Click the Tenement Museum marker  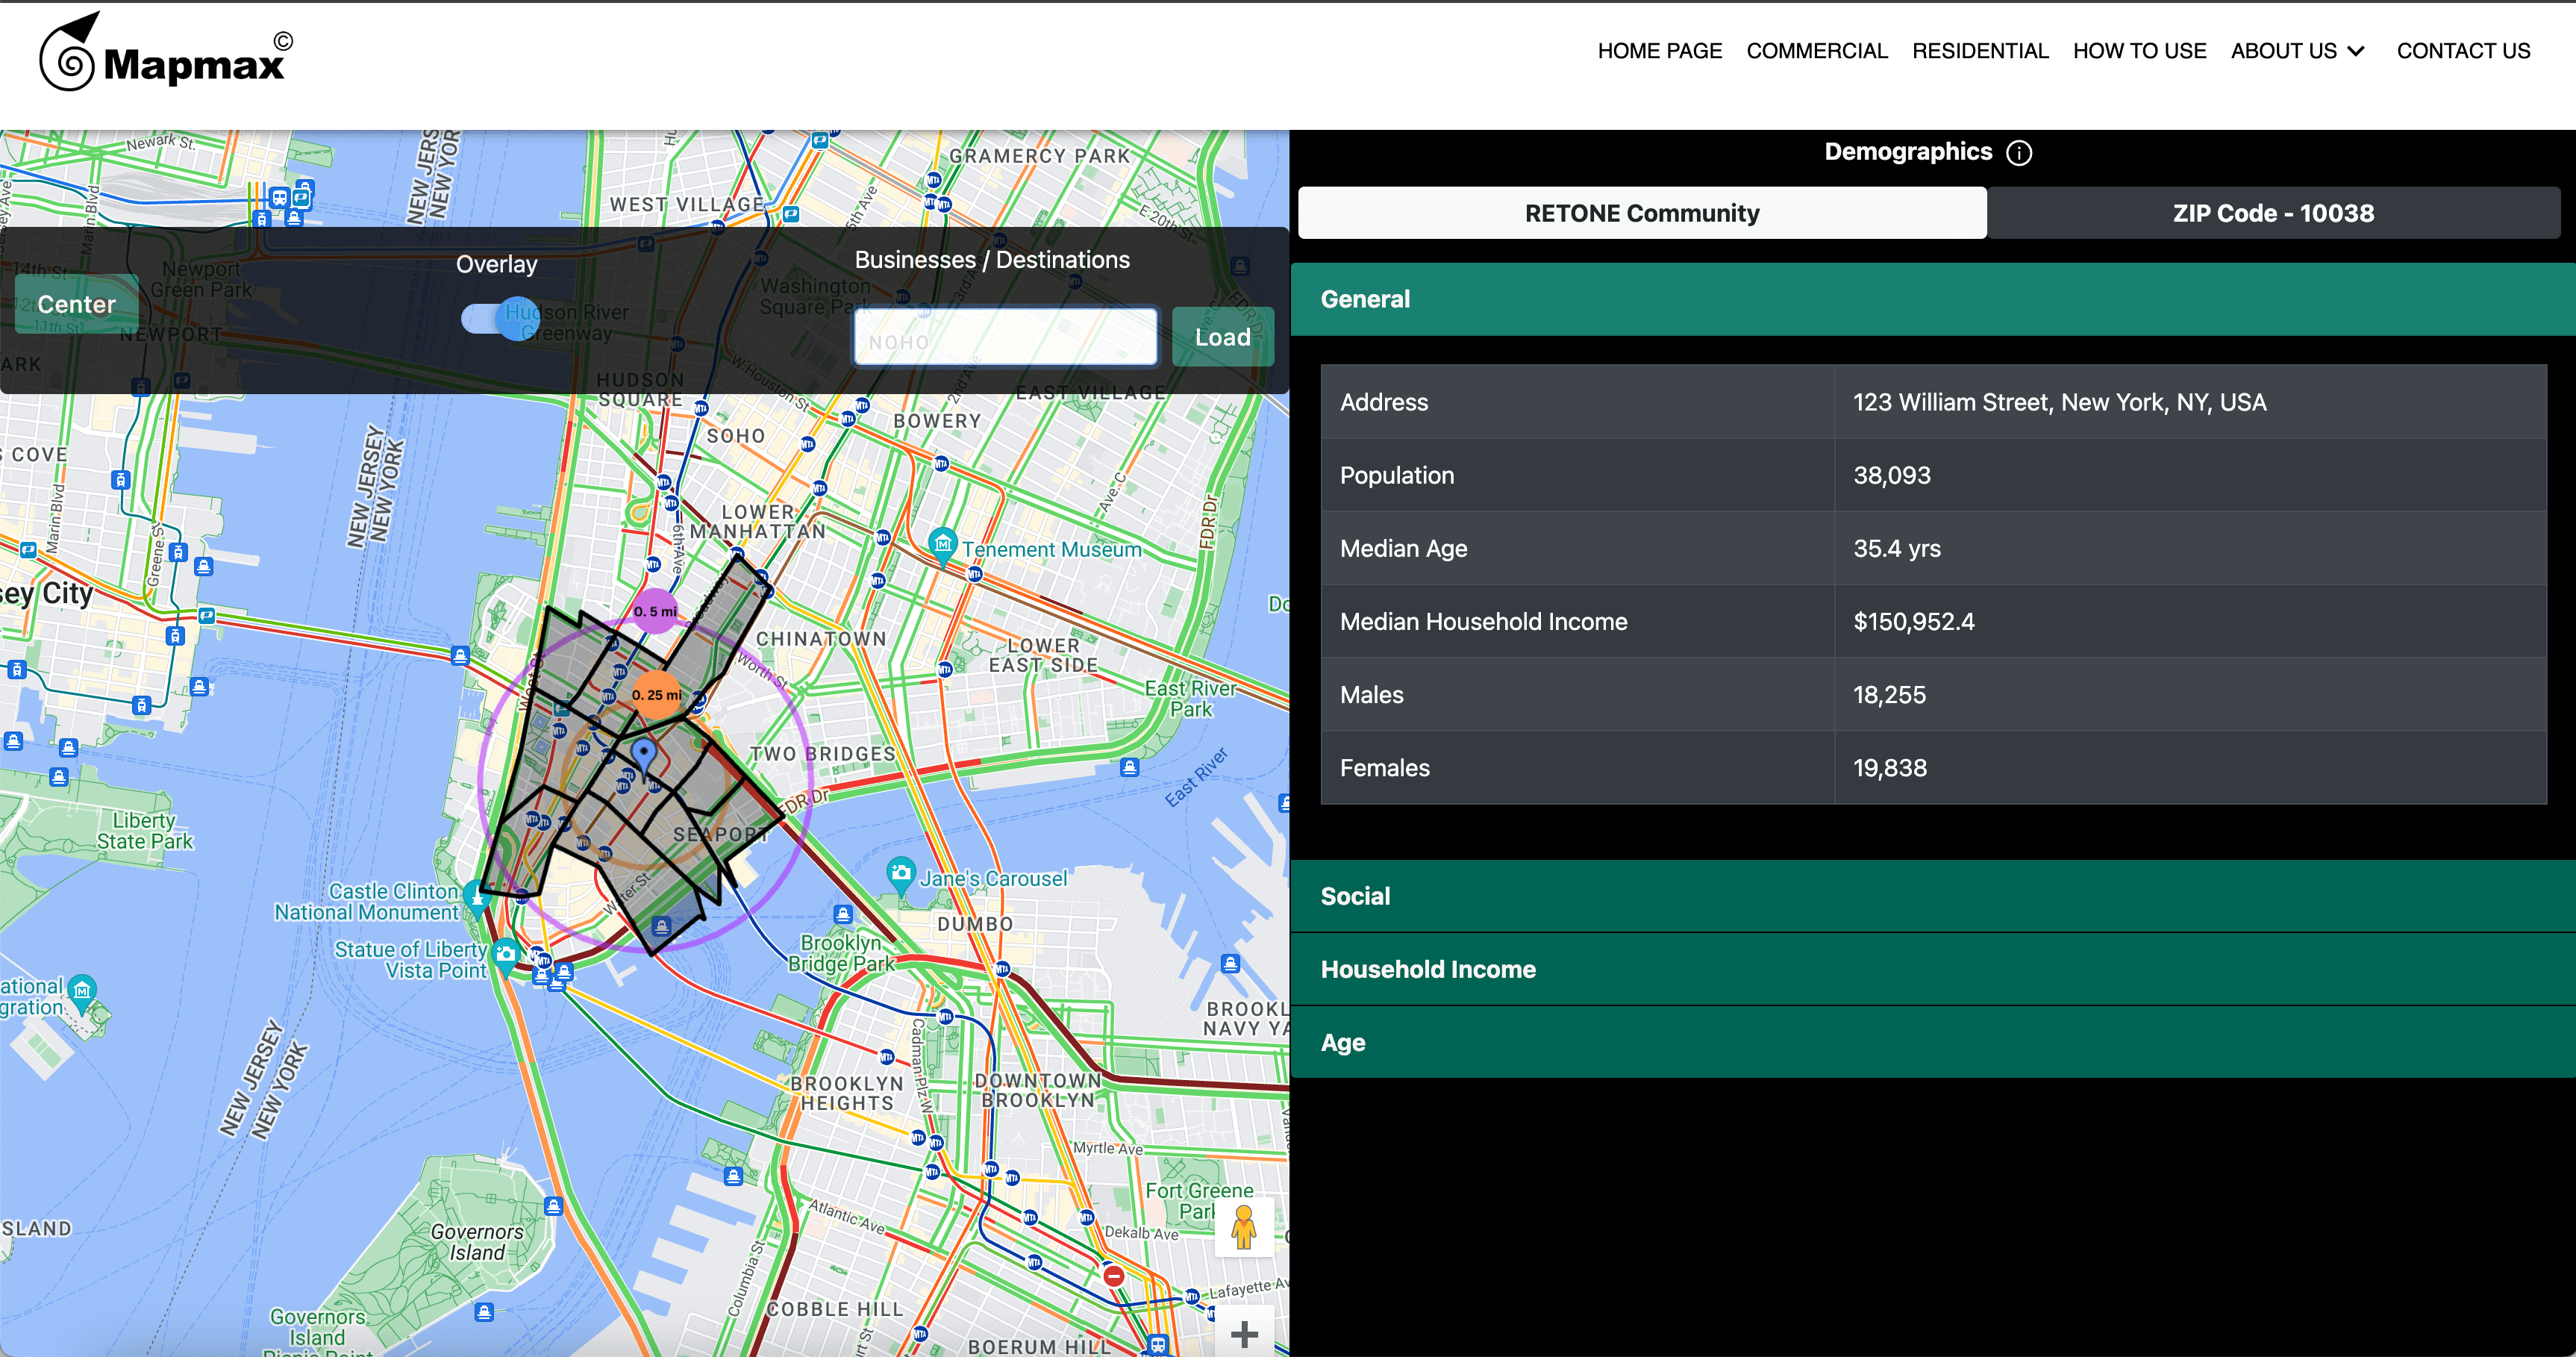[x=942, y=546]
